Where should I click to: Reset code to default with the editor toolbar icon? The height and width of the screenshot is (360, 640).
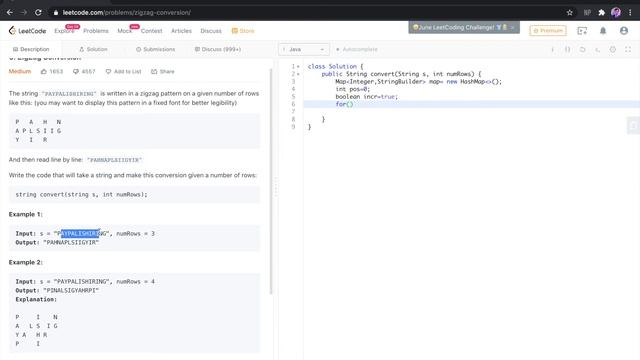pos(582,49)
